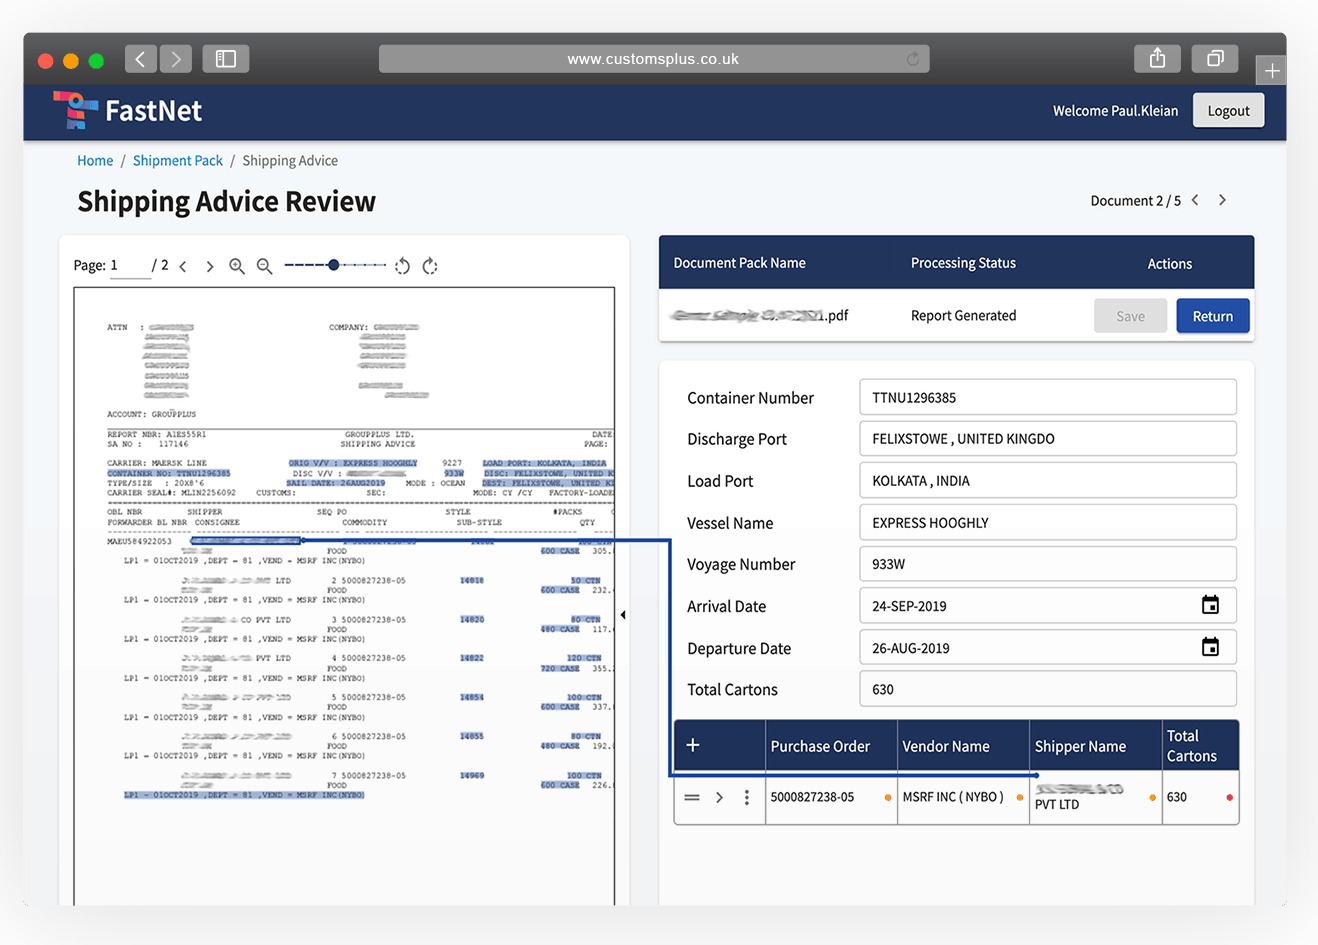Add a new table row with the plus icon
The width and height of the screenshot is (1318, 945).
pos(693,745)
